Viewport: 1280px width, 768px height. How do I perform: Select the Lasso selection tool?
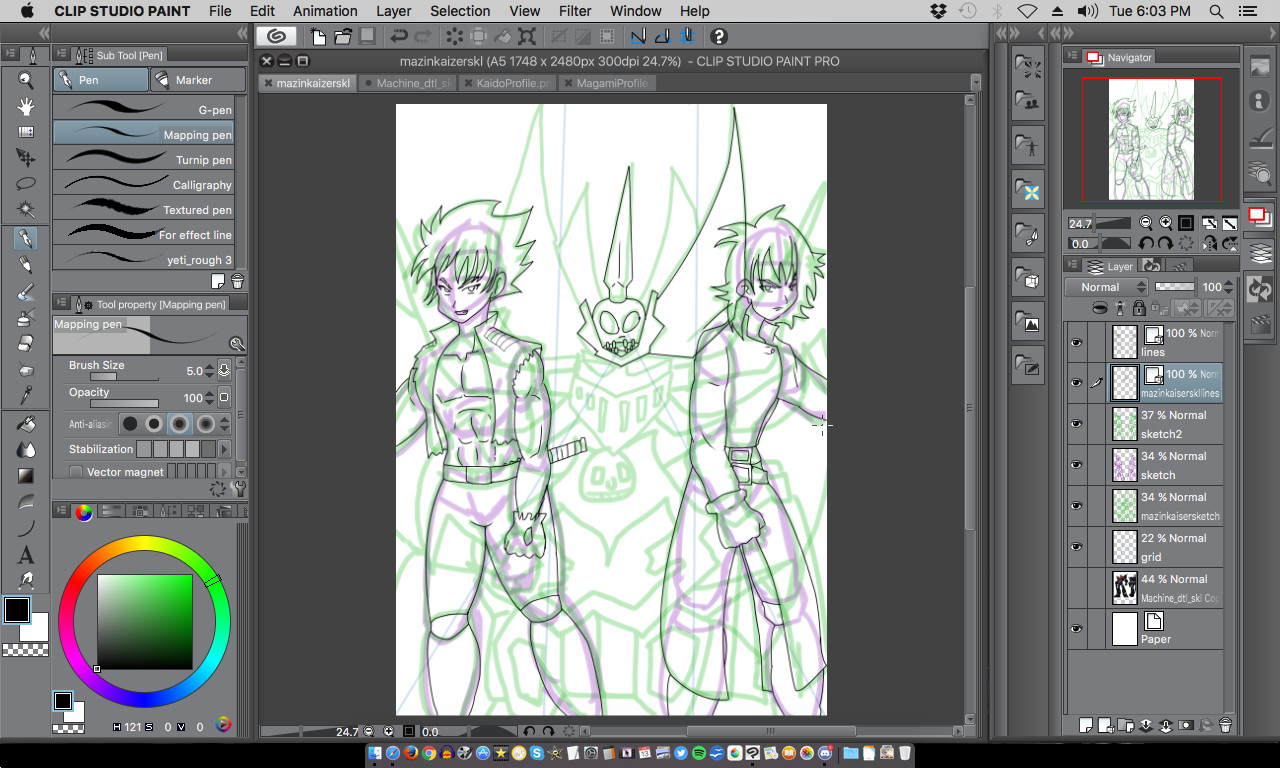click(x=26, y=184)
